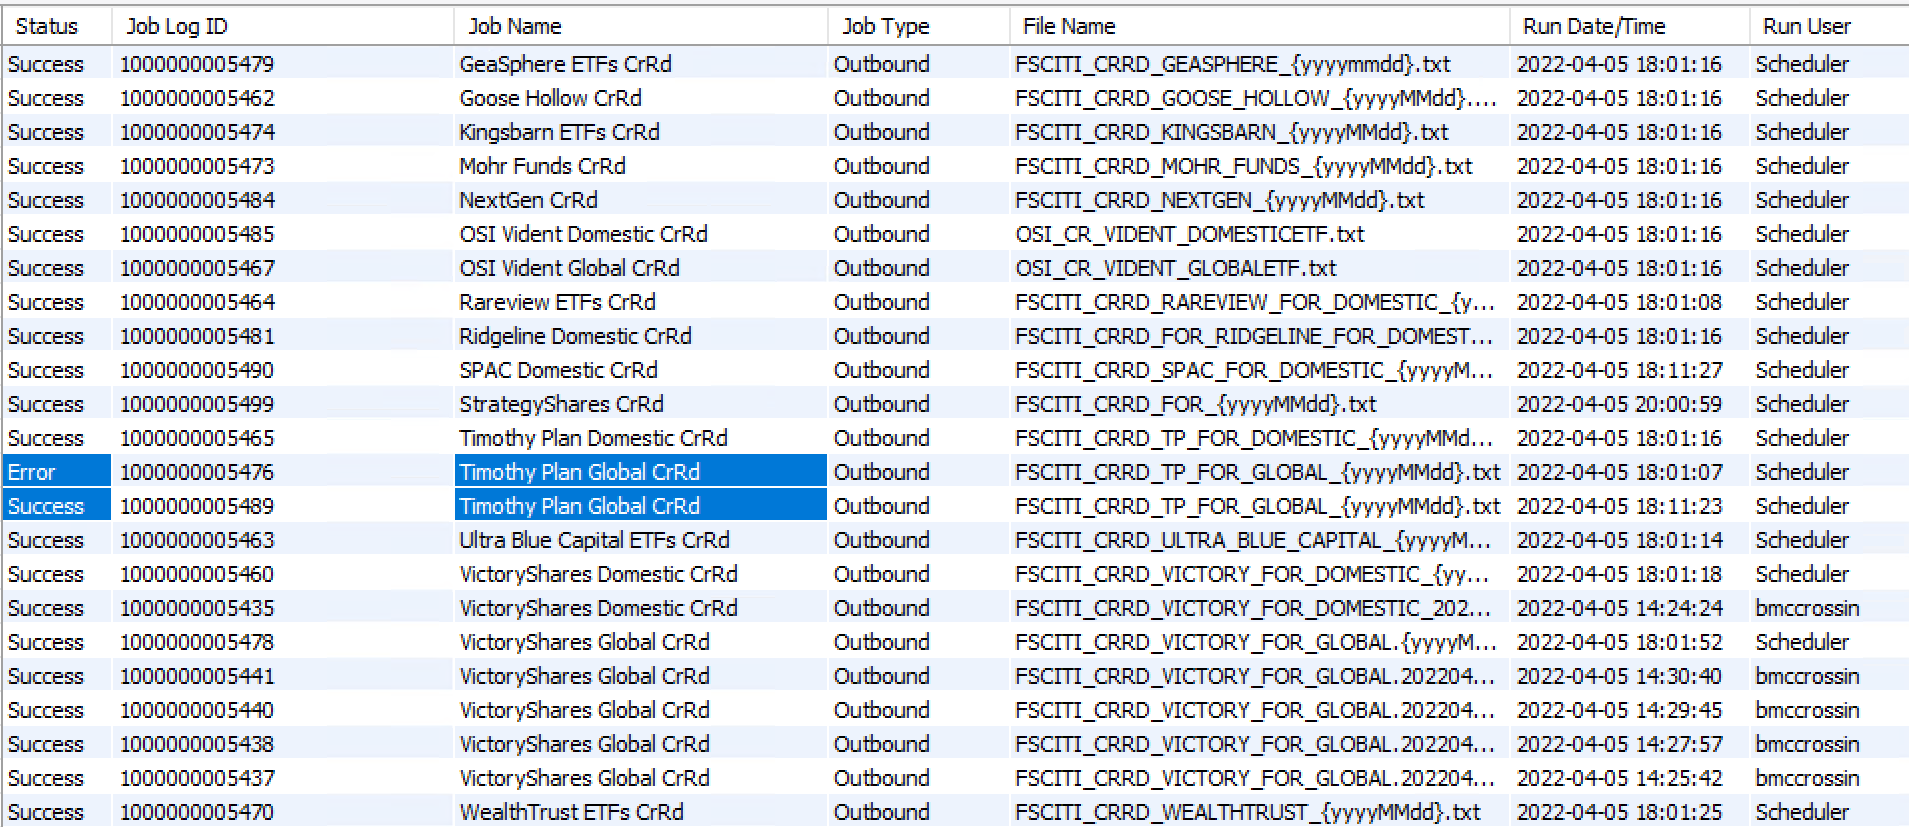This screenshot has height=827, width=1909.
Task: Select StrategyShares CrRd job
Action: [561, 404]
